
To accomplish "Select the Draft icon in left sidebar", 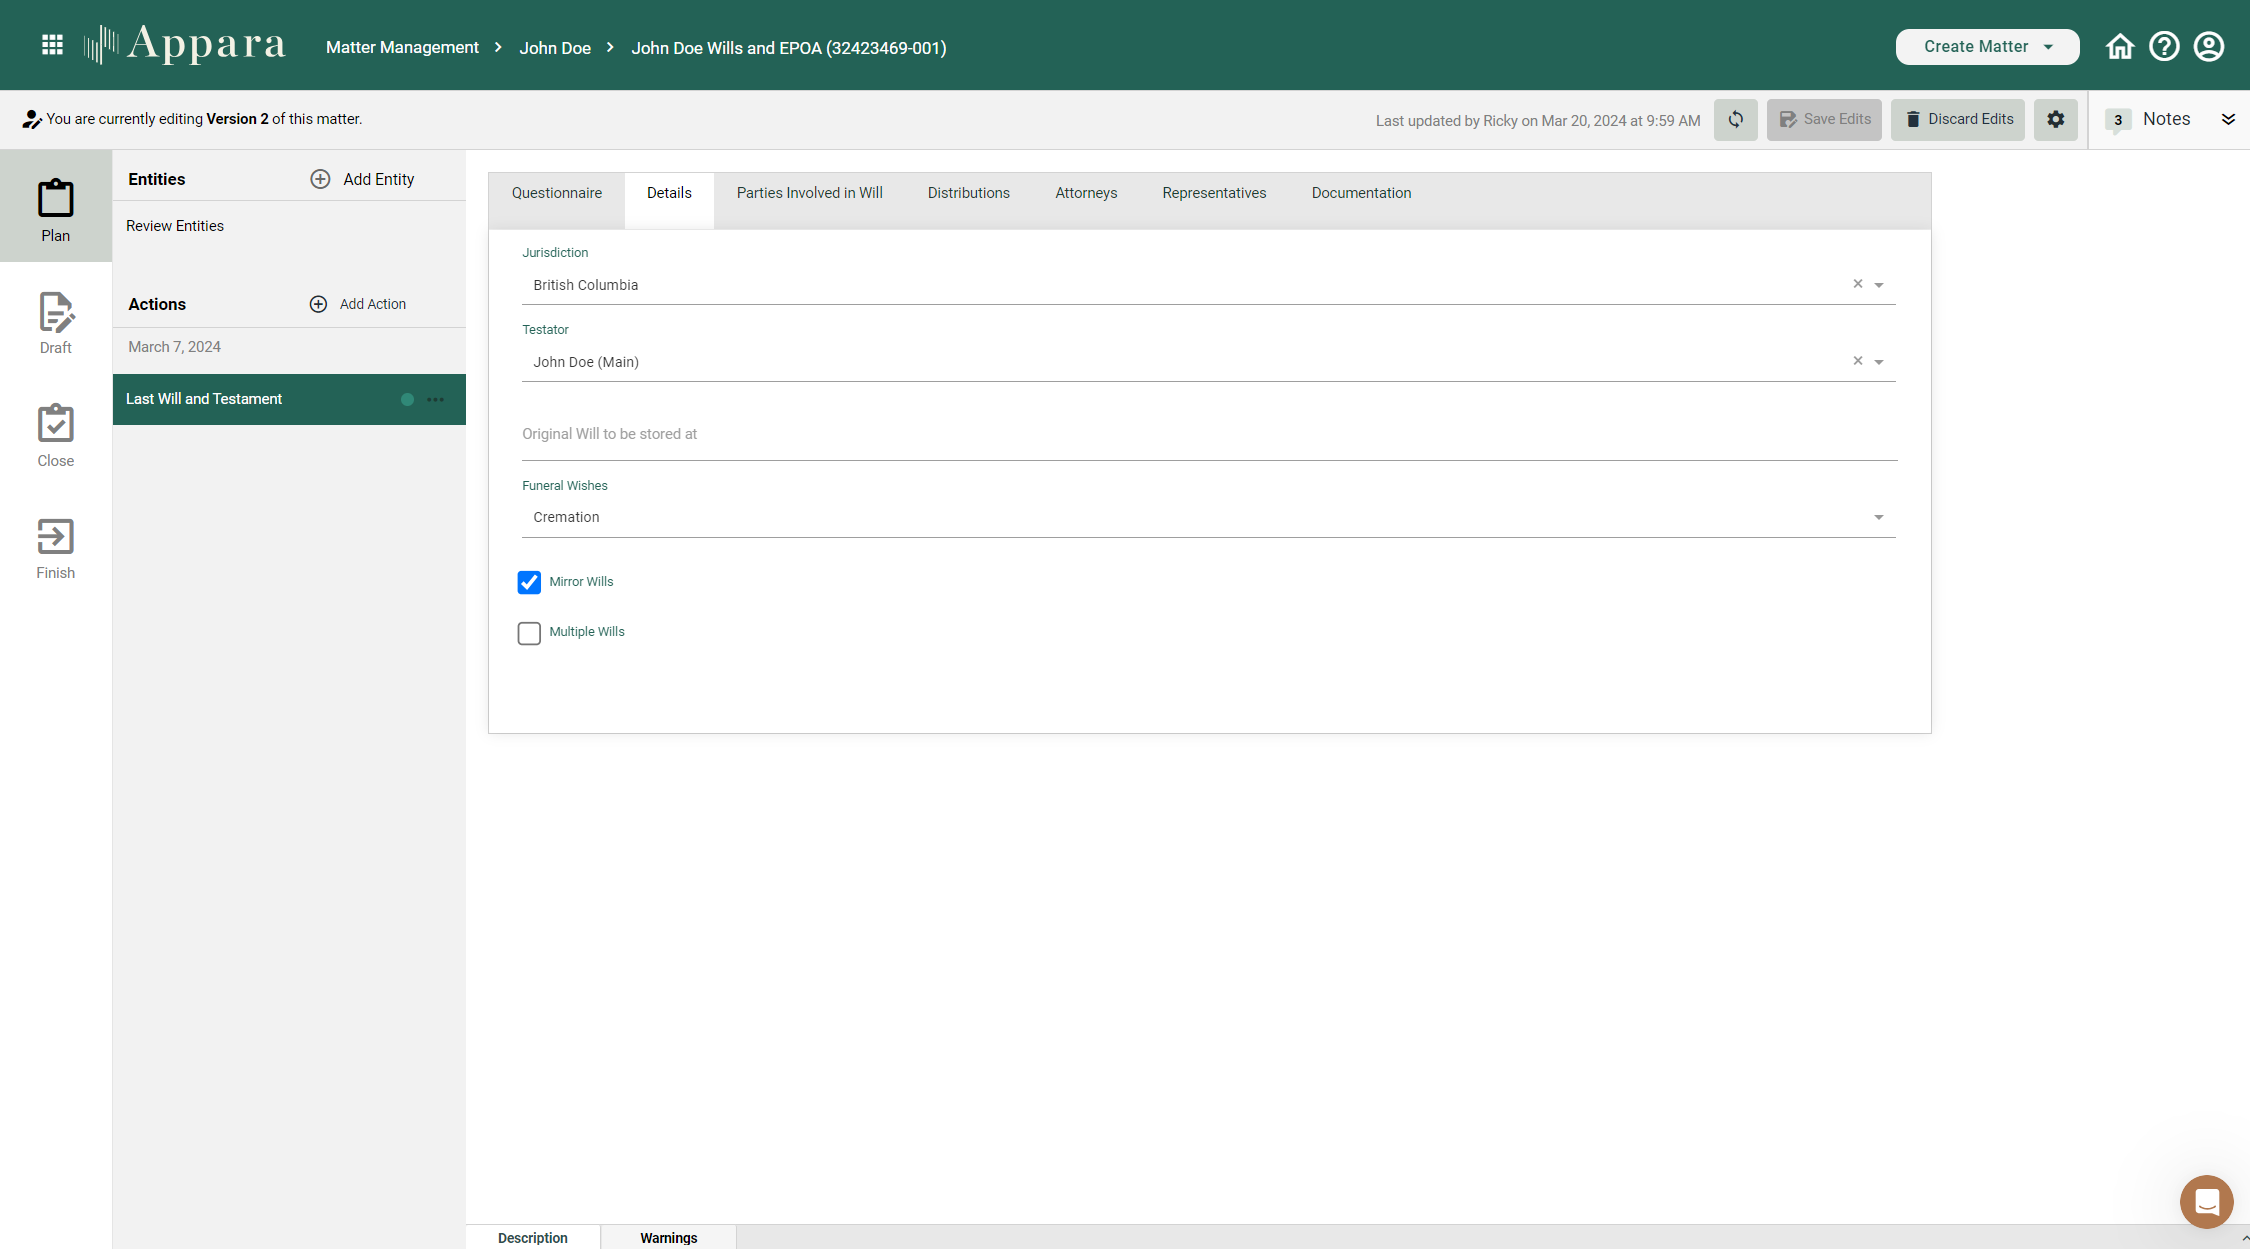I will click(55, 320).
